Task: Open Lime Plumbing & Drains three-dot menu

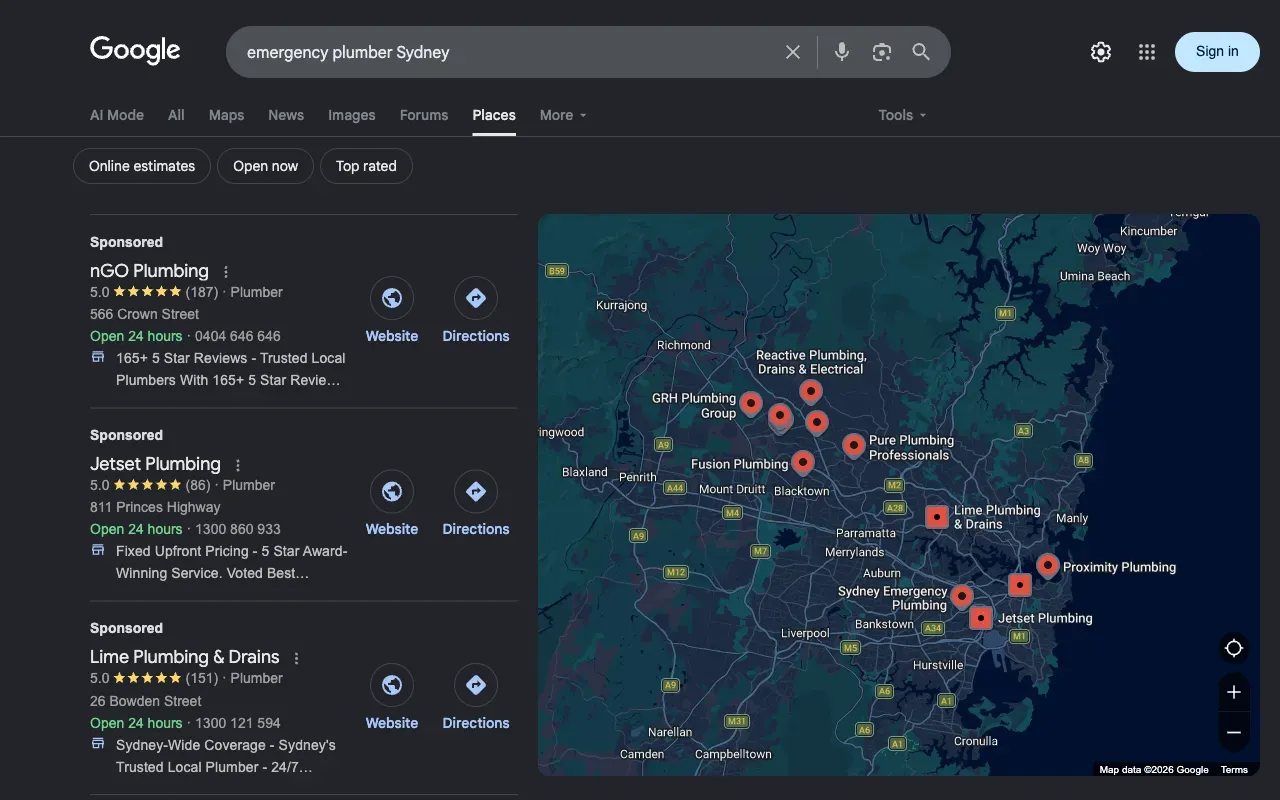Action: click(x=296, y=658)
